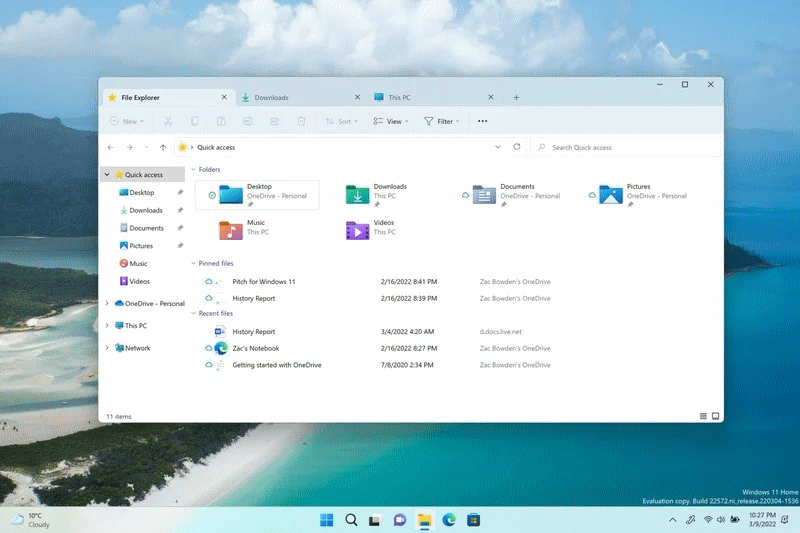Open Microsoft Store from the taskbar
This screenshot has height=533, width=800.
[x=473, y=520]
